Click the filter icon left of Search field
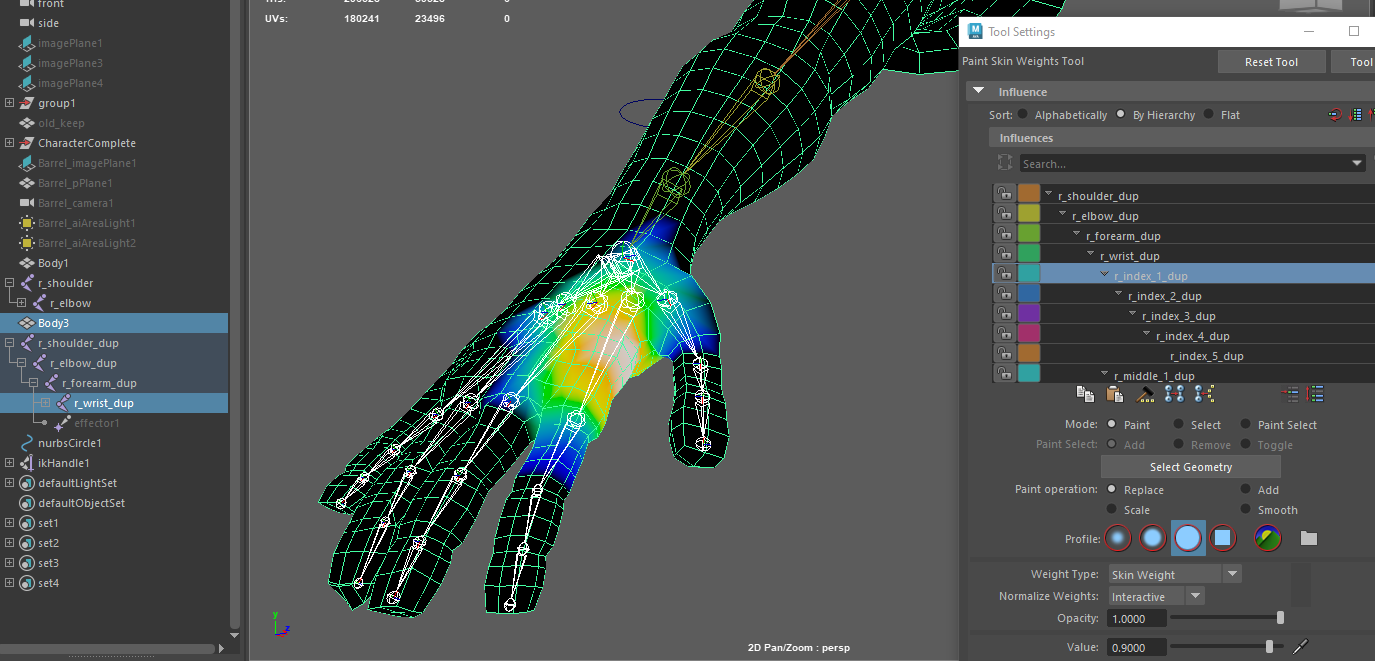Viewport: 1375px width, 661px height. click(x=1005, y=163)
